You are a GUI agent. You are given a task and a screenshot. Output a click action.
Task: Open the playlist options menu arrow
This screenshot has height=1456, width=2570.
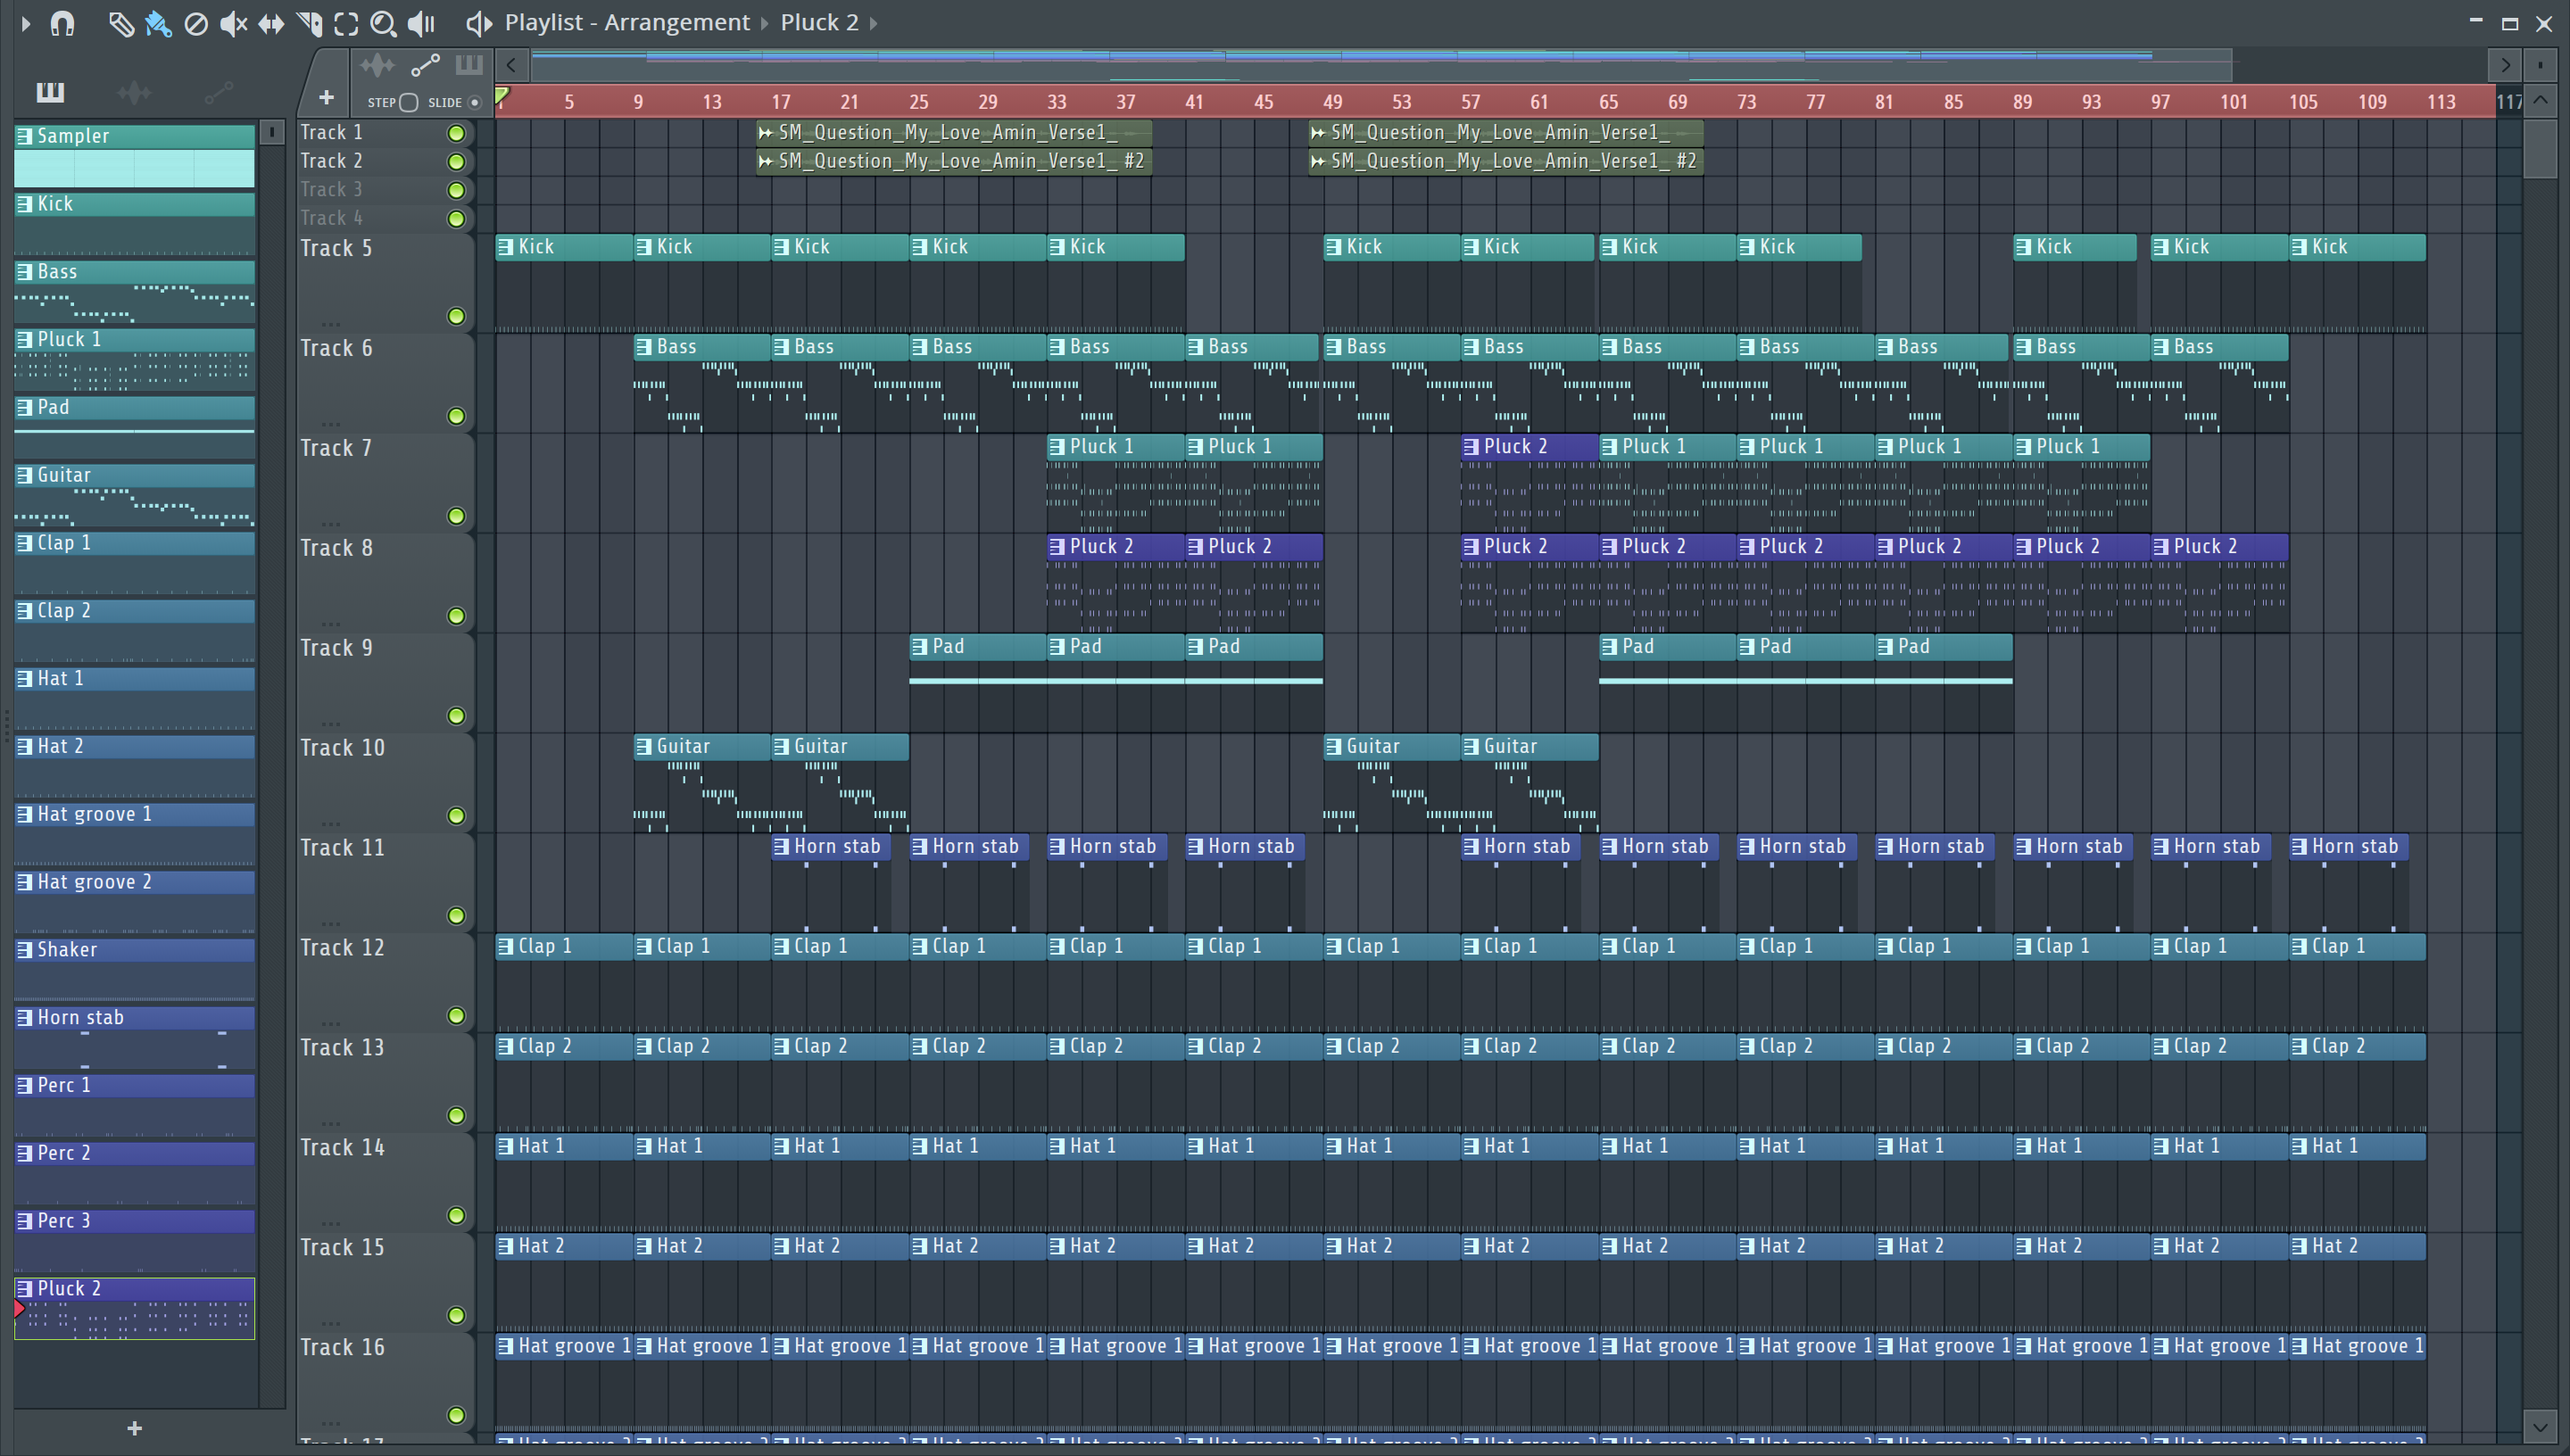(25, 22)
